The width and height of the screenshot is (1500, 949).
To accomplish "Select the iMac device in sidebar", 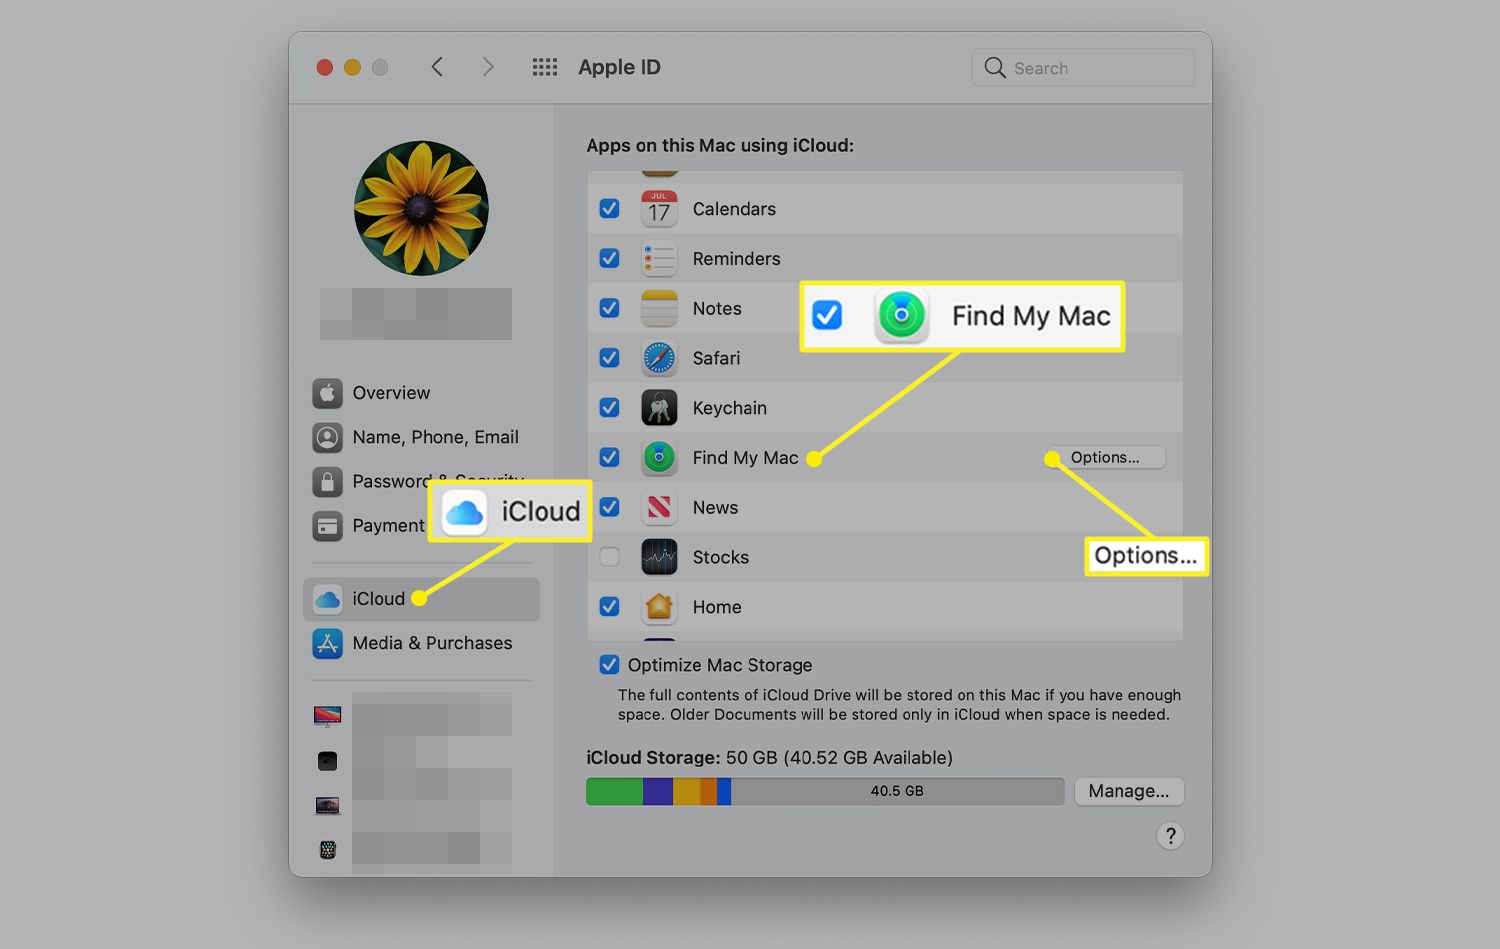I will 327,716.
